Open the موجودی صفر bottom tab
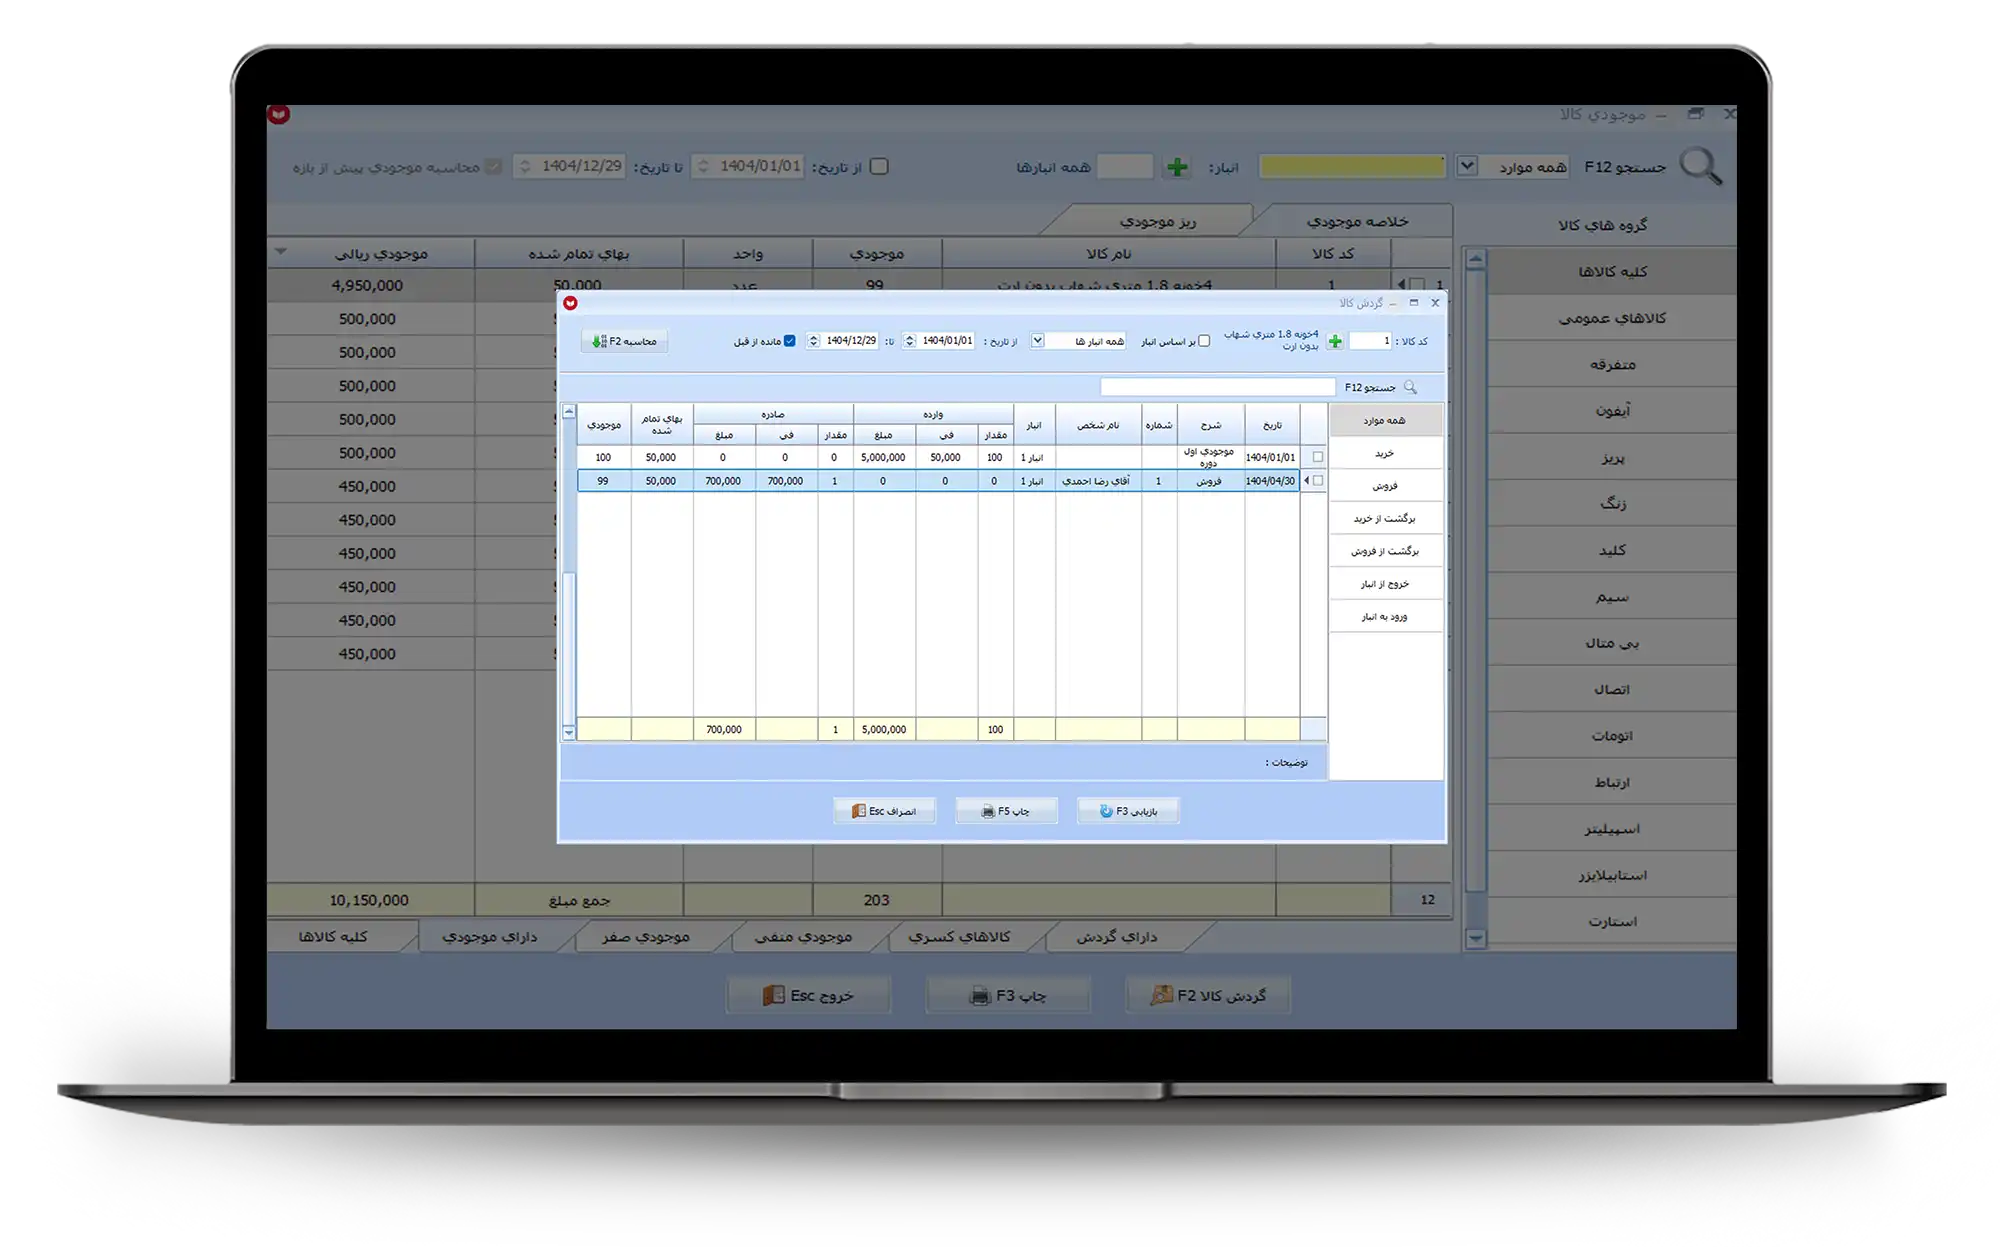 (646, 937)
